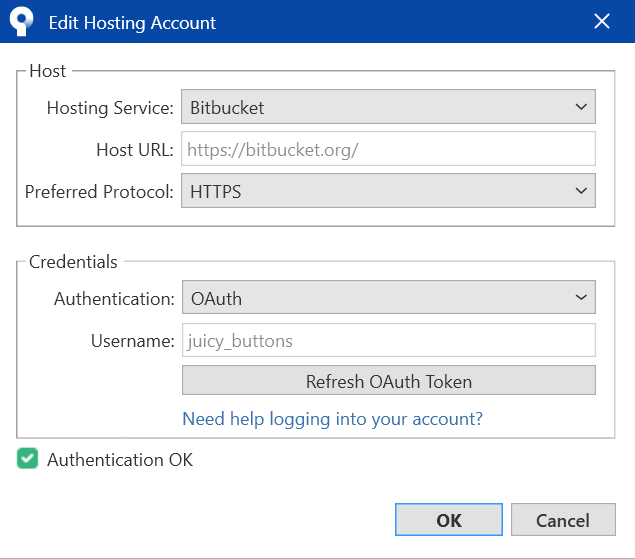Image resolution: width=635 pixels, height=559 pixels.
Task: Dismiss dialog with the Cancel button
Action: pyautogui.click(x=563, y=520)
